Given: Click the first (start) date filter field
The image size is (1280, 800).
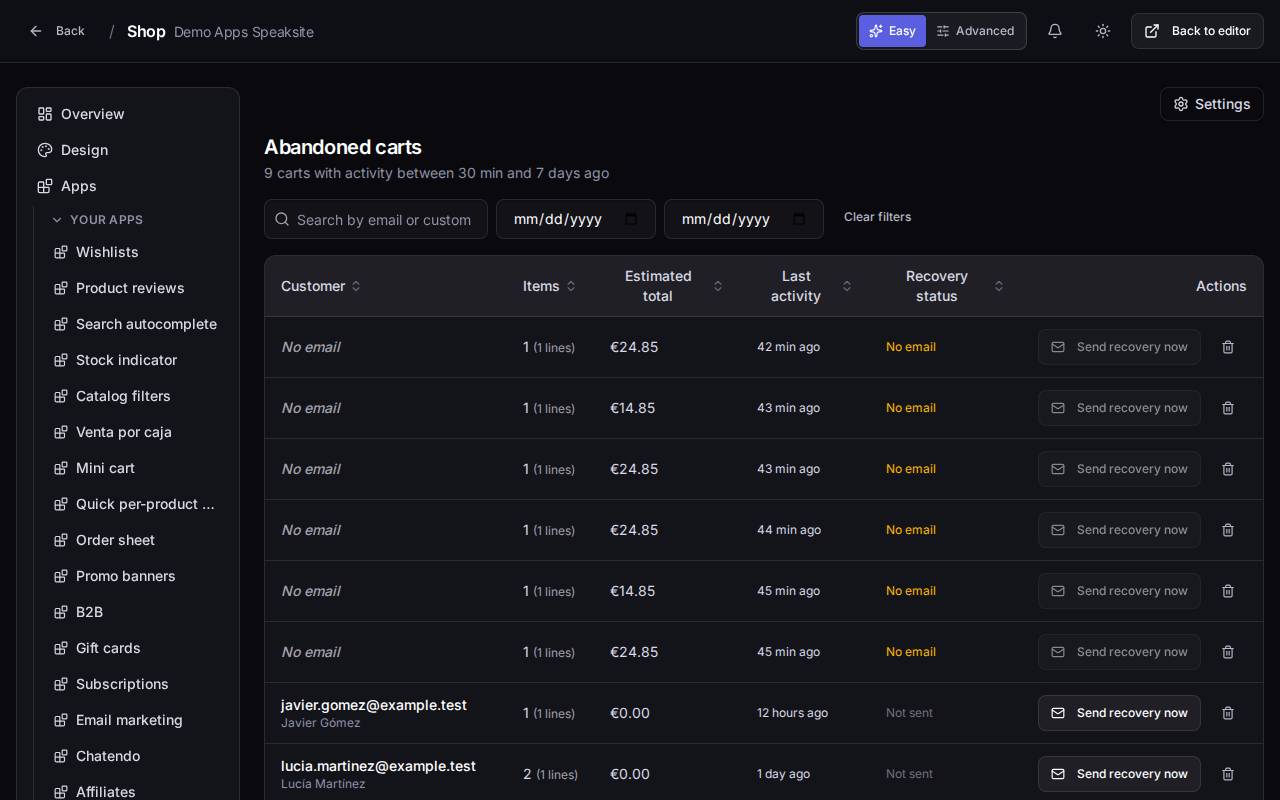Looking at the screenshot, I should 576,219.
